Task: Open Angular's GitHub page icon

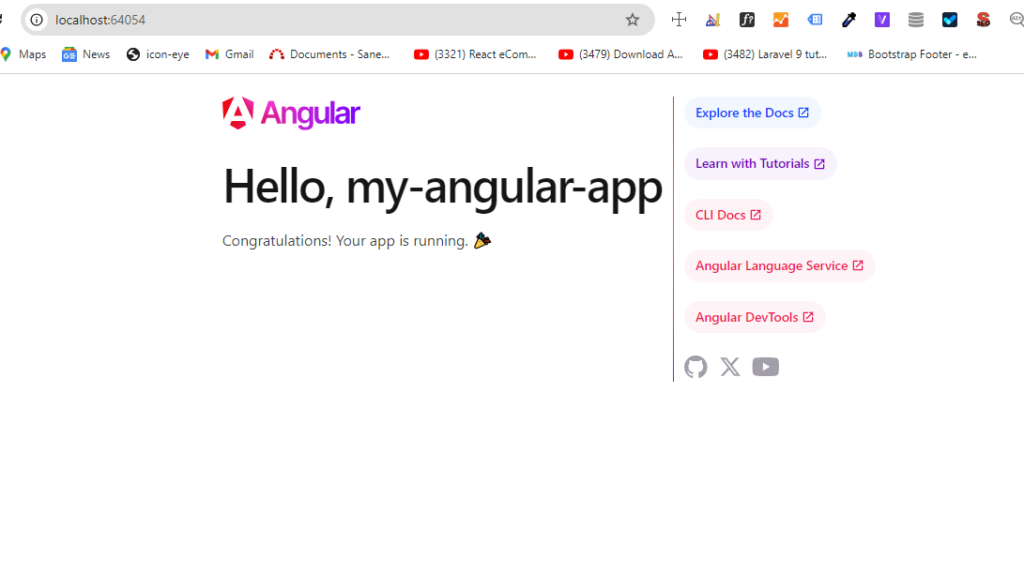Action: (696, 367)
